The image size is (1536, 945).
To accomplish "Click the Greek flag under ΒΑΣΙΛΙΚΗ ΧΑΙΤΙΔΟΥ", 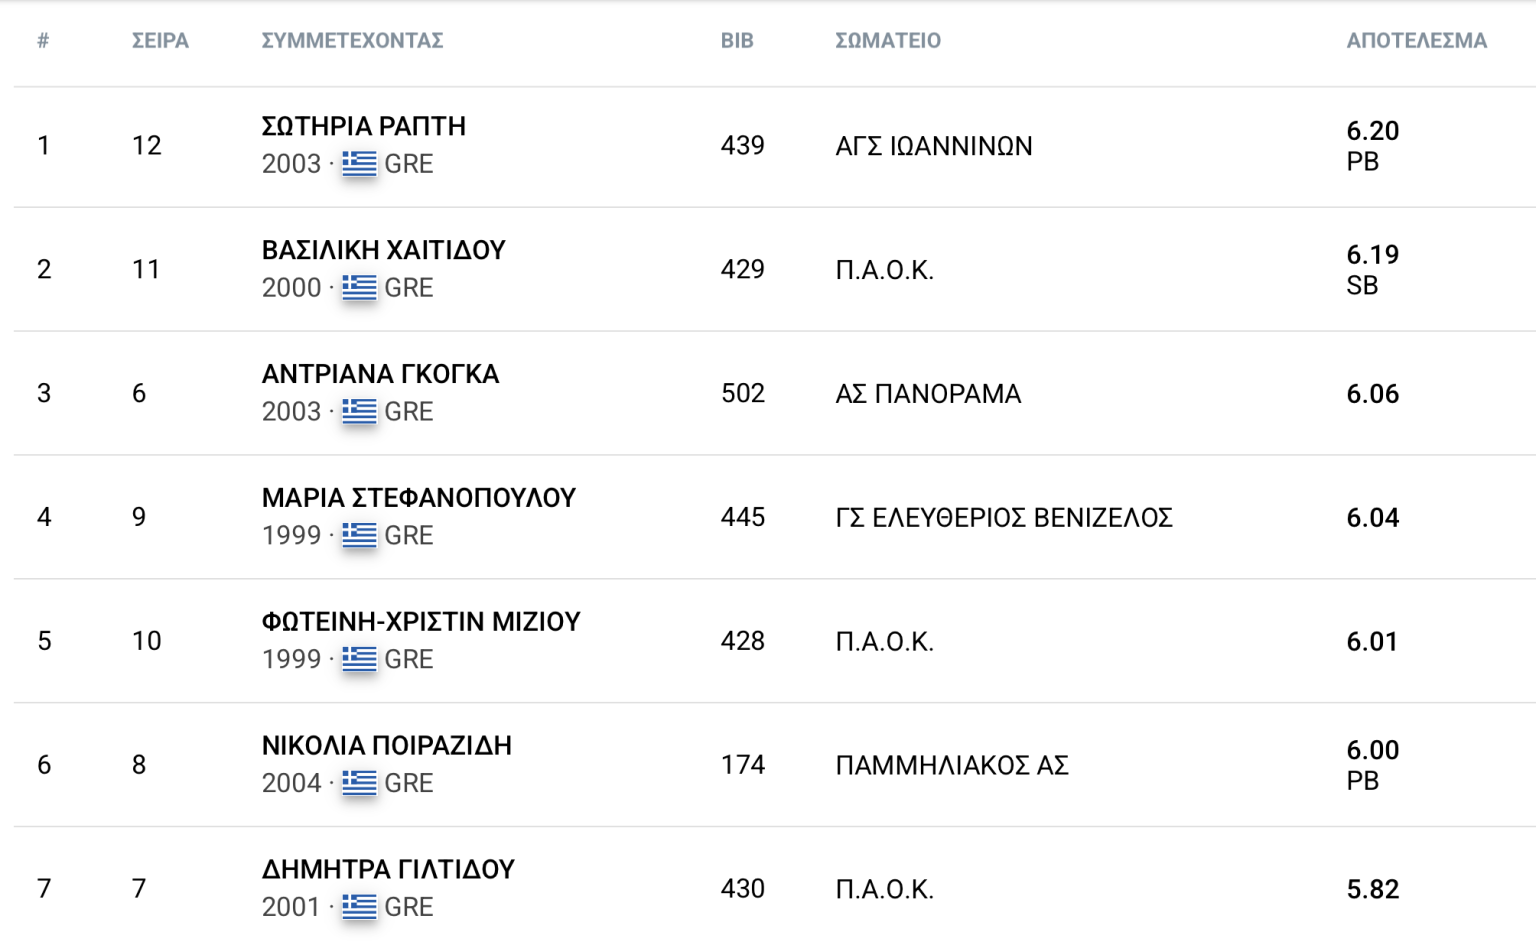I will (359, 288).
